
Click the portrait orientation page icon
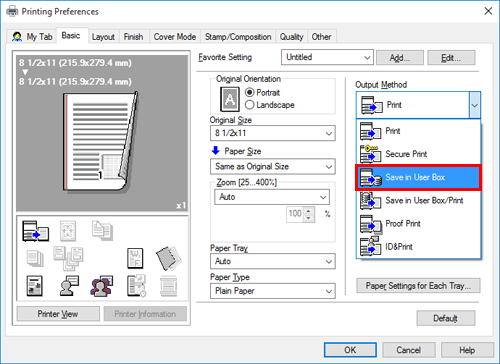point(230,99)
